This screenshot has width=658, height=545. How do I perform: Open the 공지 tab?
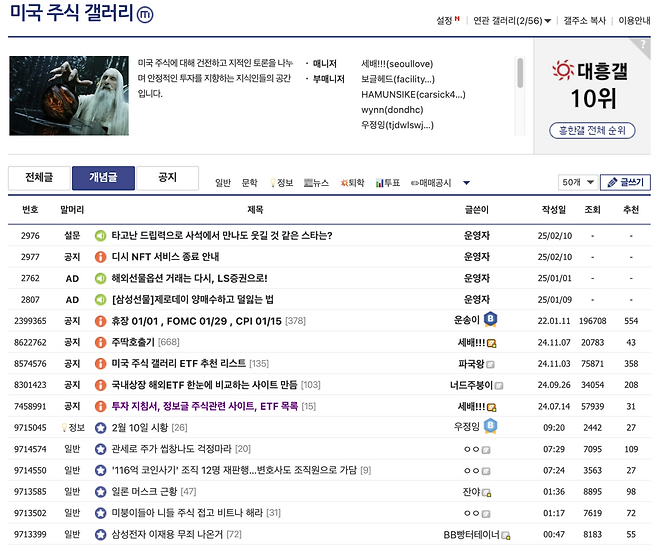tap(167, 178)
